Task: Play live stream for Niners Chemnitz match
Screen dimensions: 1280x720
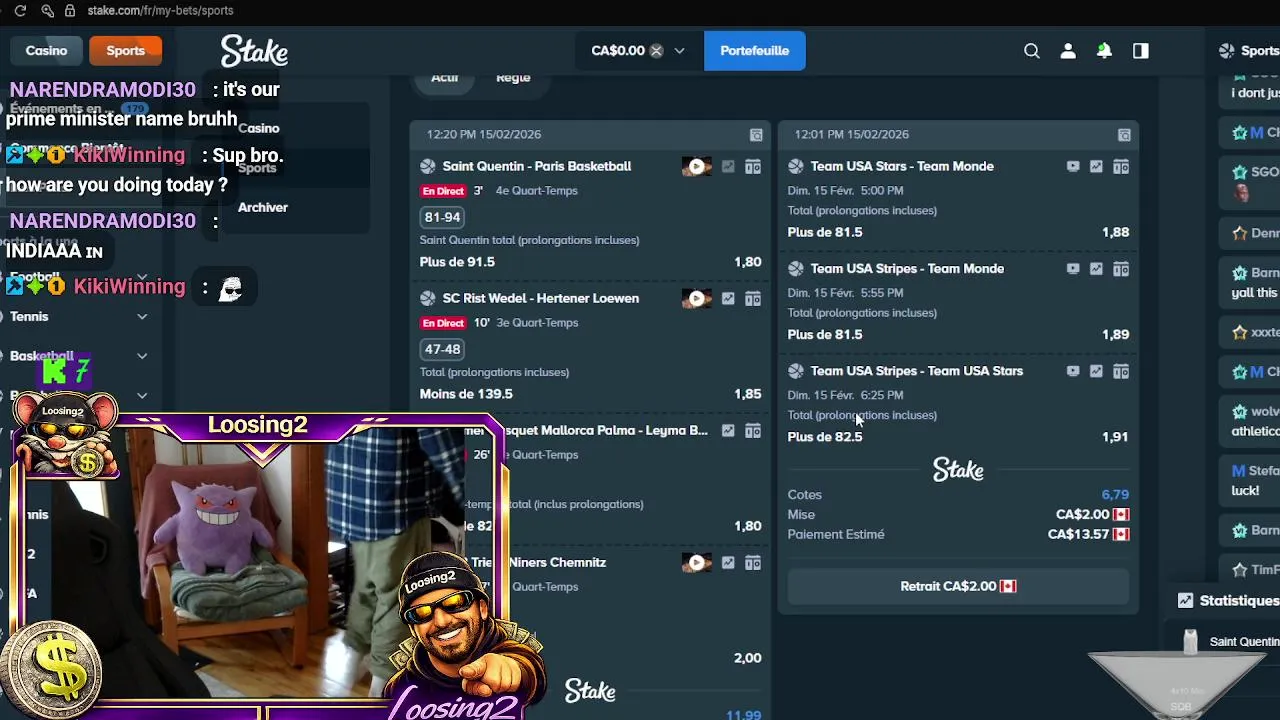Action: click(x=697, y=563)
